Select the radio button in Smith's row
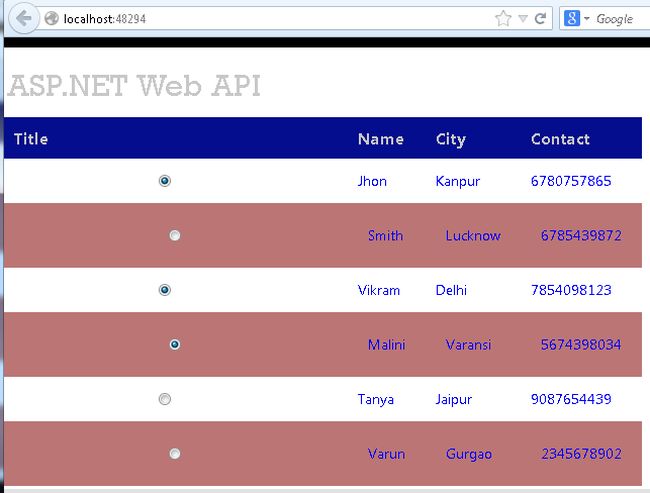Image resolution: width=650 pixels, height=493 pixels. pyautogui.click(x=175, y=236)
